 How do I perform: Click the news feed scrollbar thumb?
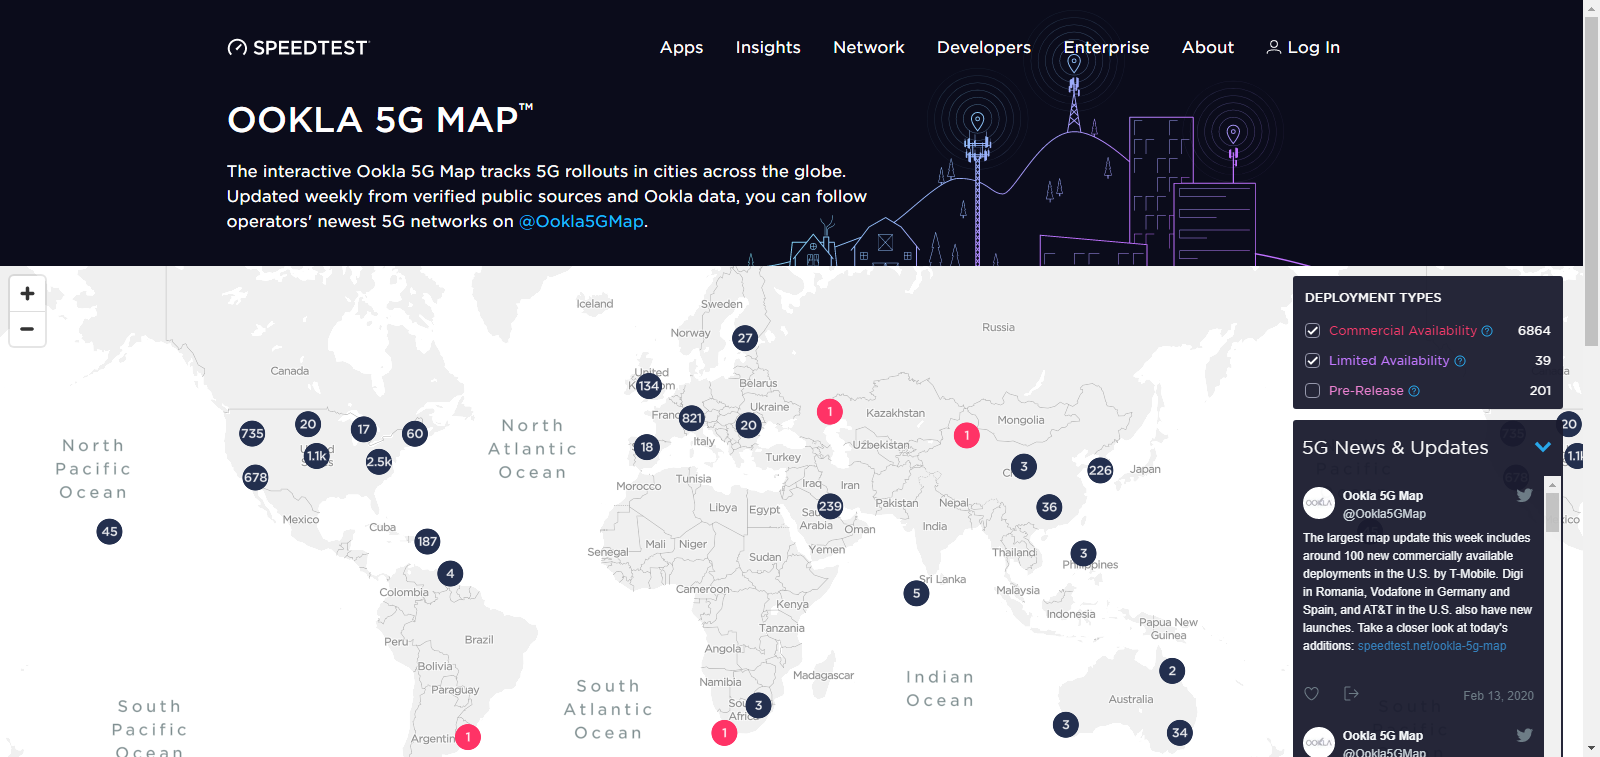pos(1552,512)
